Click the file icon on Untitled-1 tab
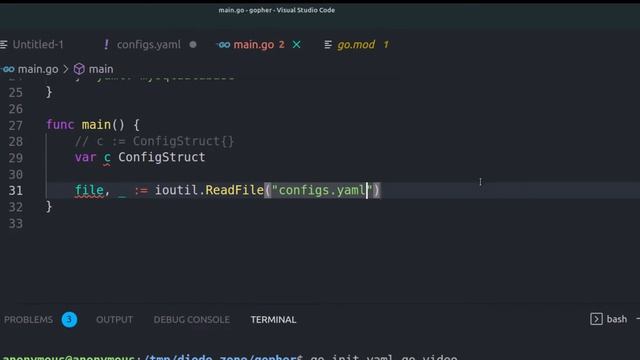Screen dimensions: 640x360 click(x=4, y=44)
